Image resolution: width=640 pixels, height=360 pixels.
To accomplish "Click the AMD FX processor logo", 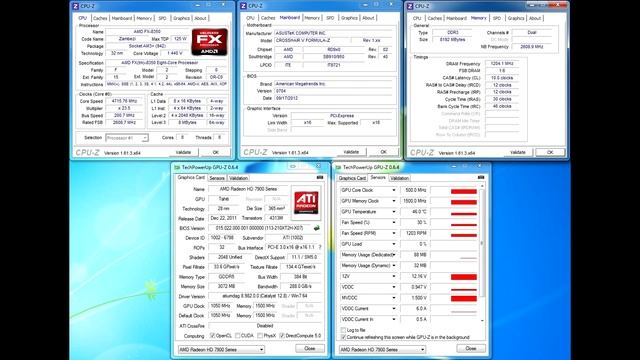I will coord(209,42).
